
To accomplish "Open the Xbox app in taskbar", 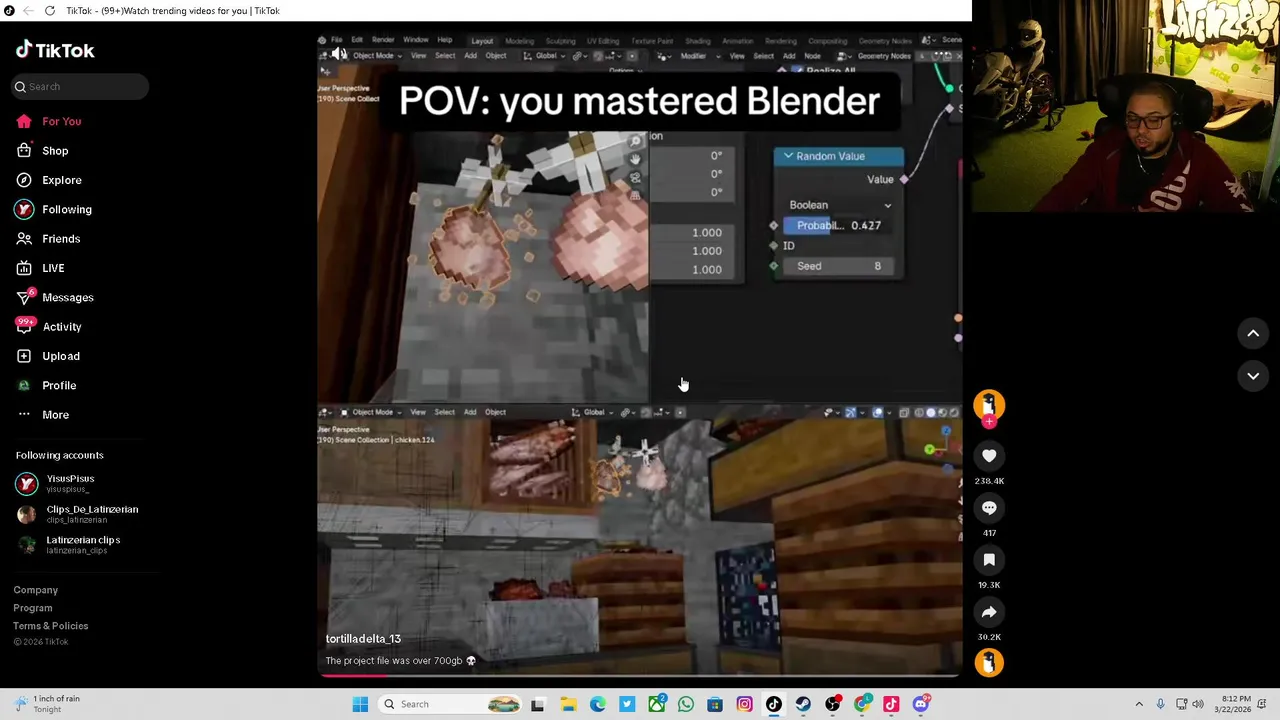I will pos(656,704).
